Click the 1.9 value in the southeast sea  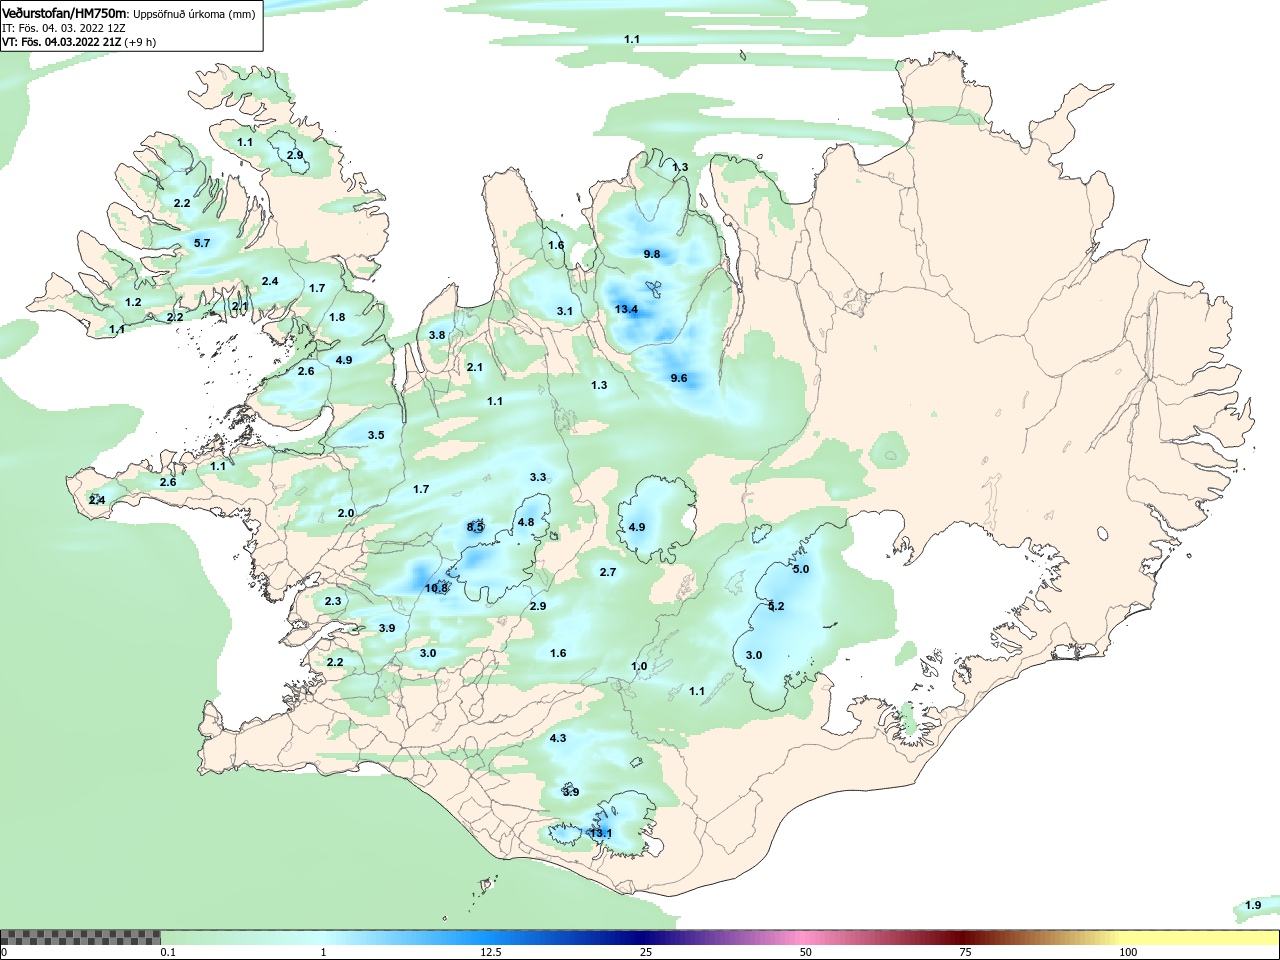point(1253,905)
